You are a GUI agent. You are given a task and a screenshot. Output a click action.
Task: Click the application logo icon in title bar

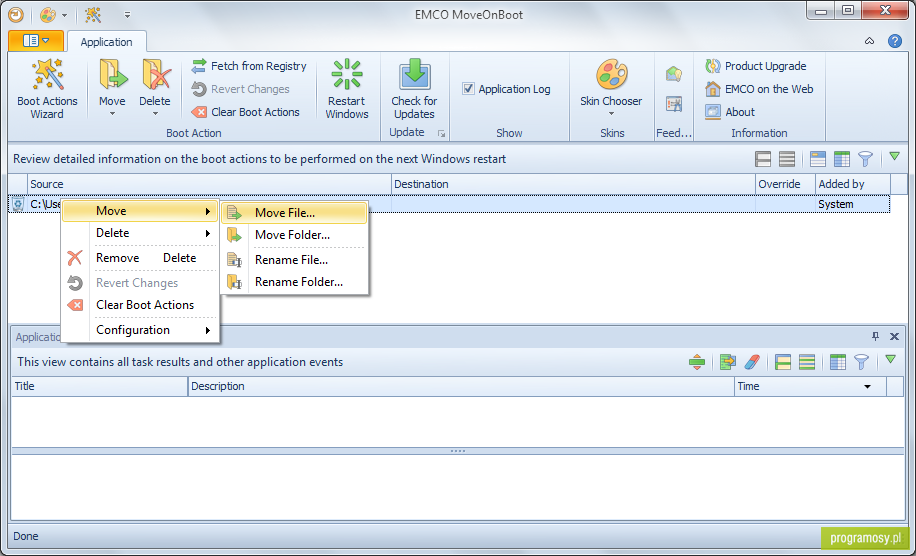[x=16, y=15]
